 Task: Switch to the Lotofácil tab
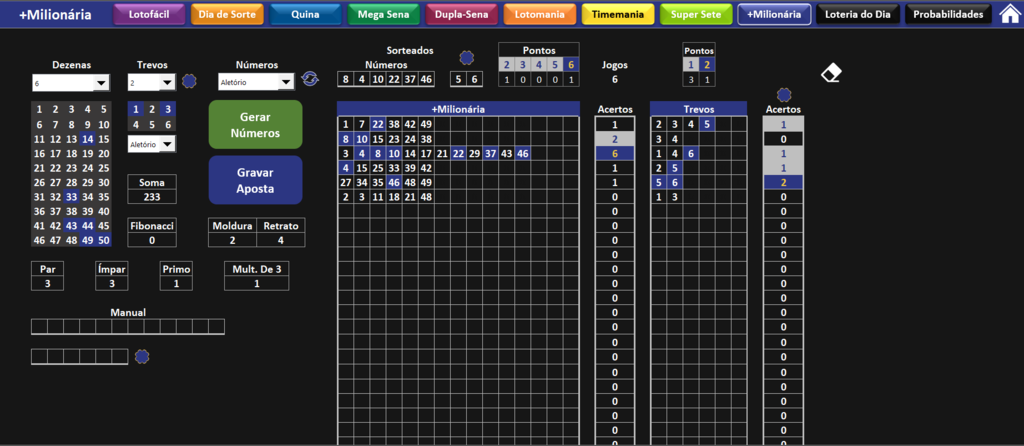[150, 14]
